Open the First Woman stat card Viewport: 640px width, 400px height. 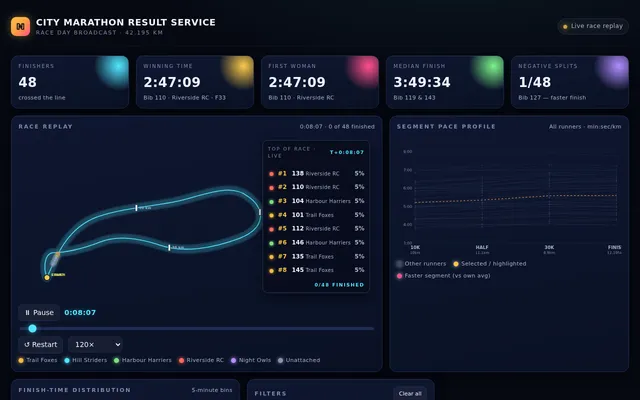pos(320,82)
